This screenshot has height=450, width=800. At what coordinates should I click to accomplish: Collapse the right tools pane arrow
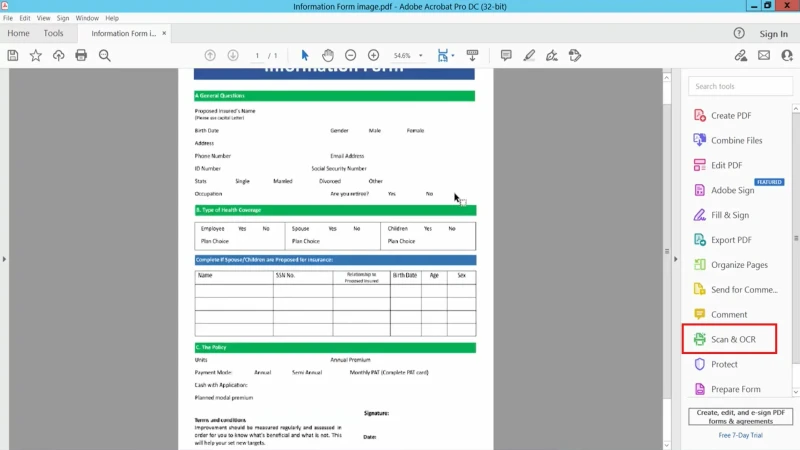676,259
